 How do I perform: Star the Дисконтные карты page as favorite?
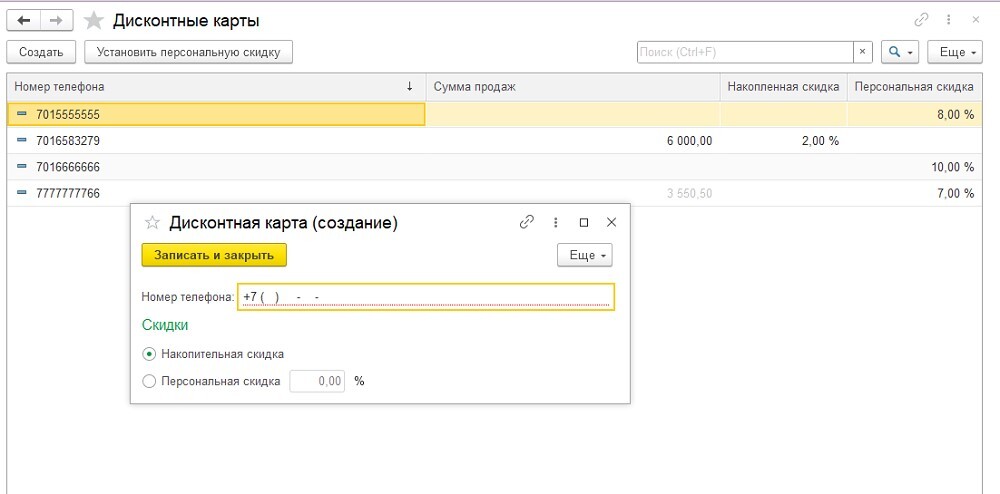click(x=93, y=21)
